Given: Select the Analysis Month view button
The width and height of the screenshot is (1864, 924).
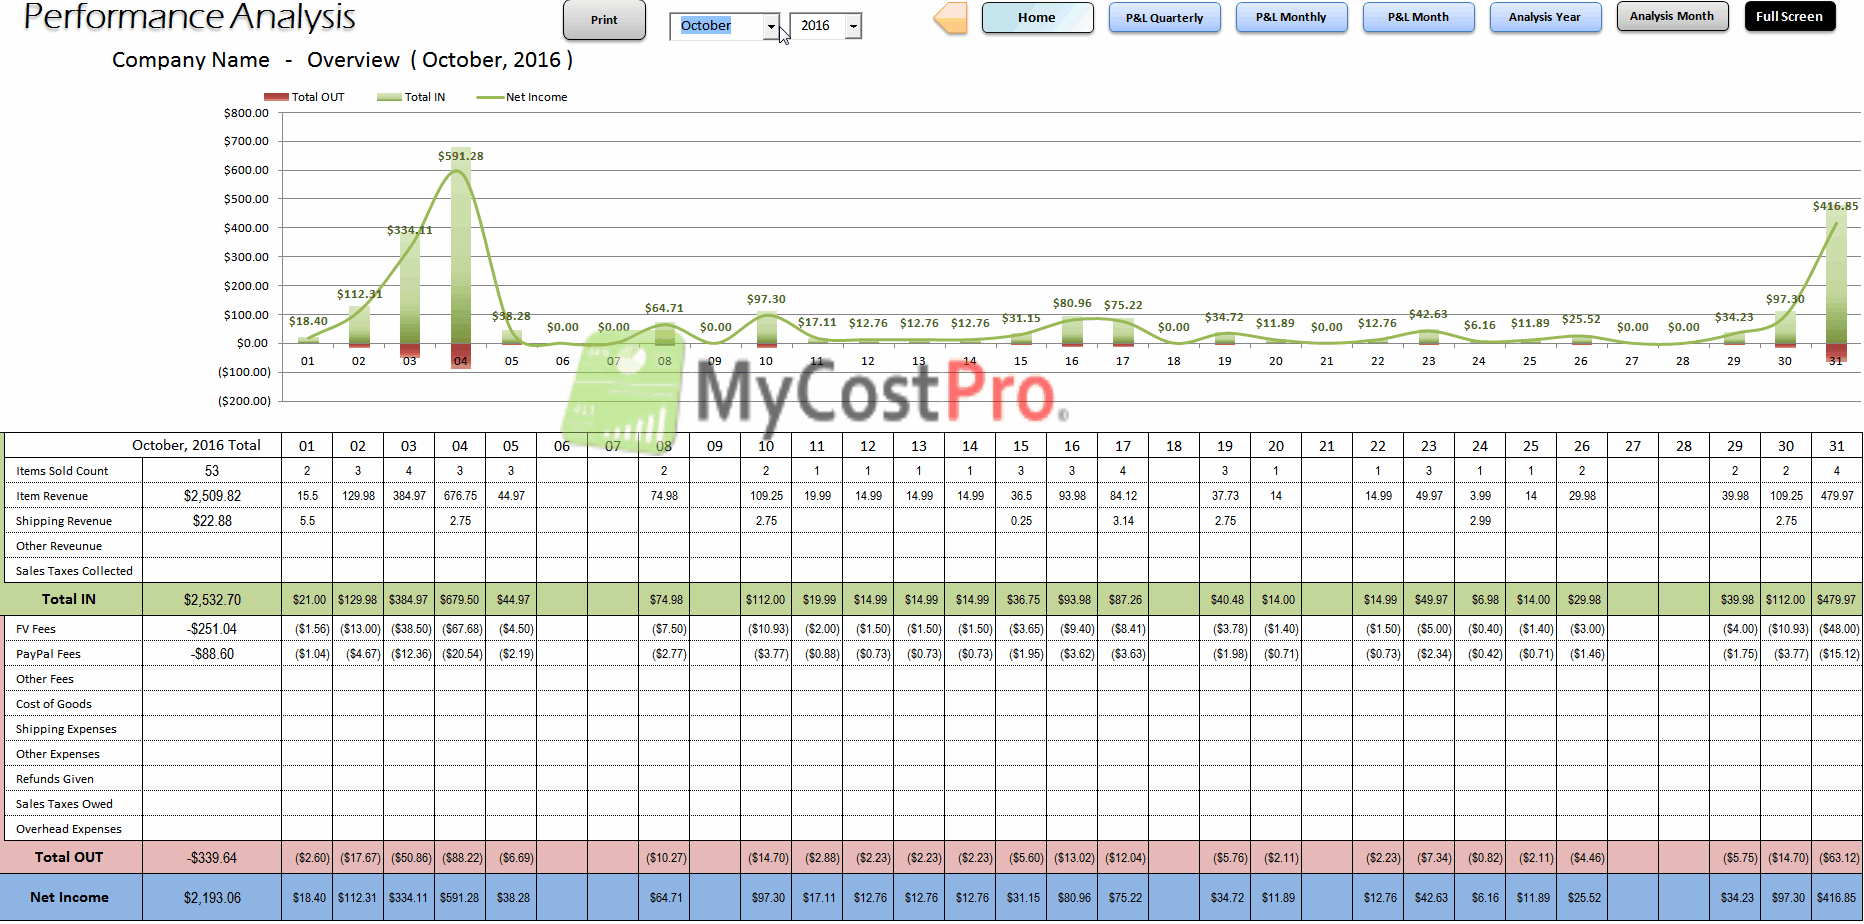Looking at the screenshot, I should 1672,17.
